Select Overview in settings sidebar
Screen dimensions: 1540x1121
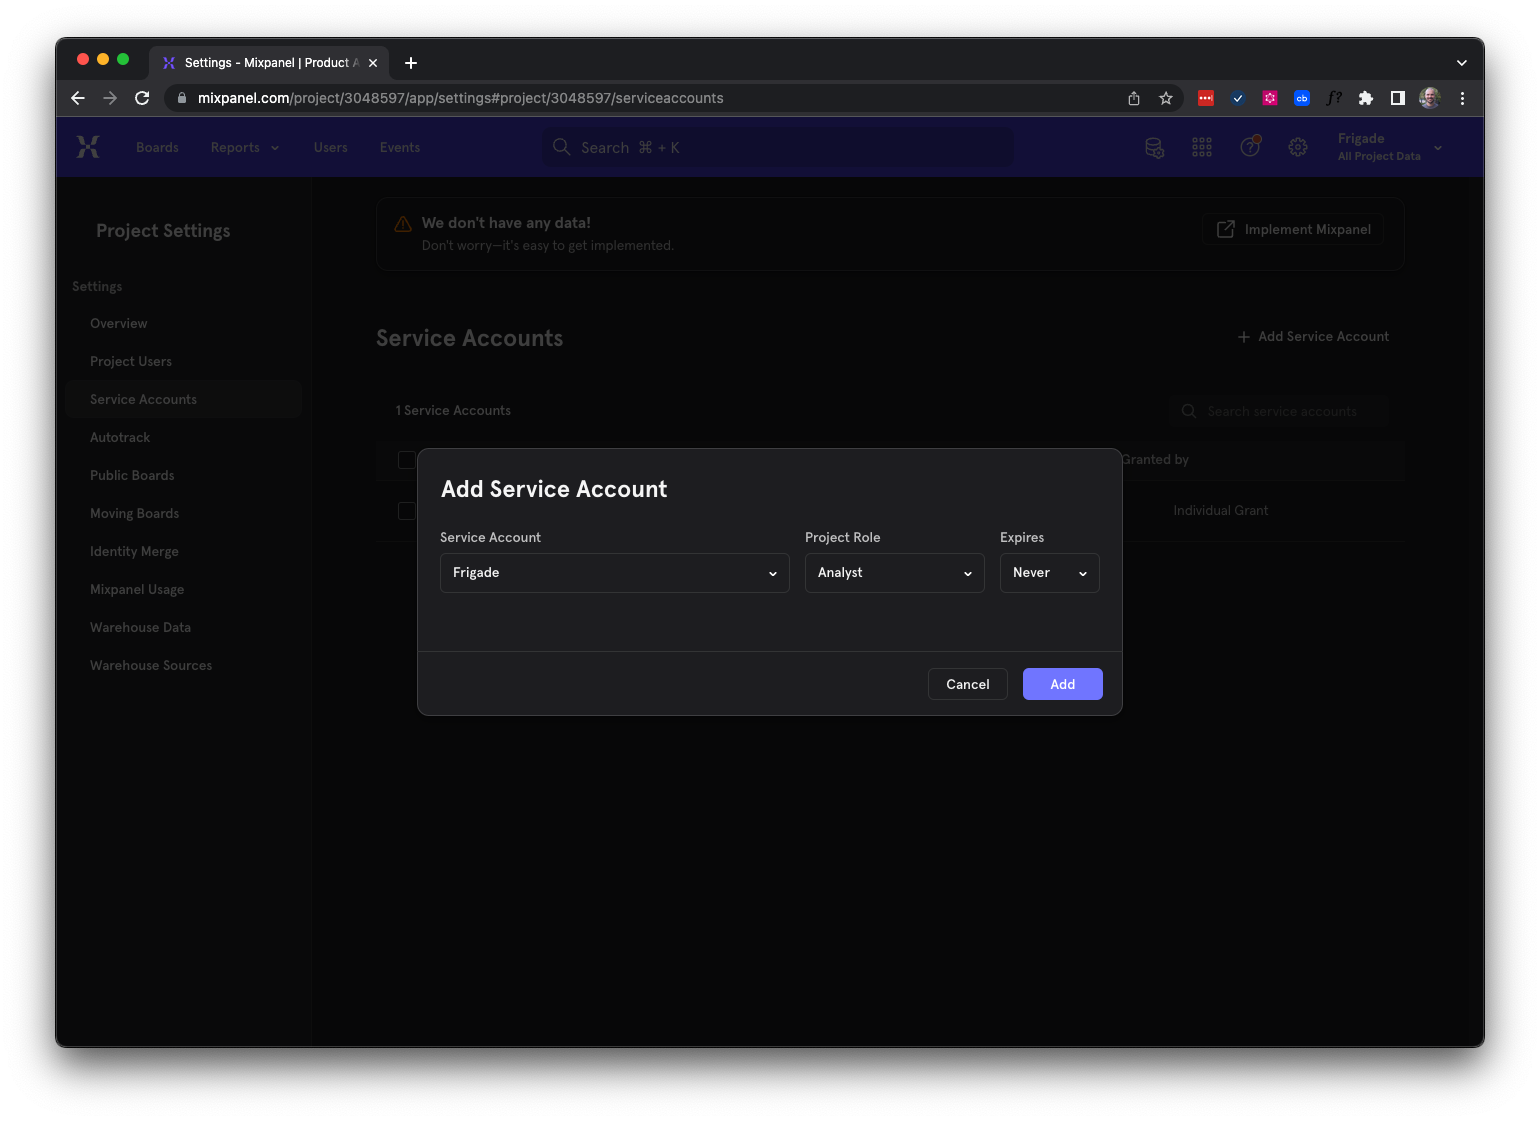click(118, 323)
